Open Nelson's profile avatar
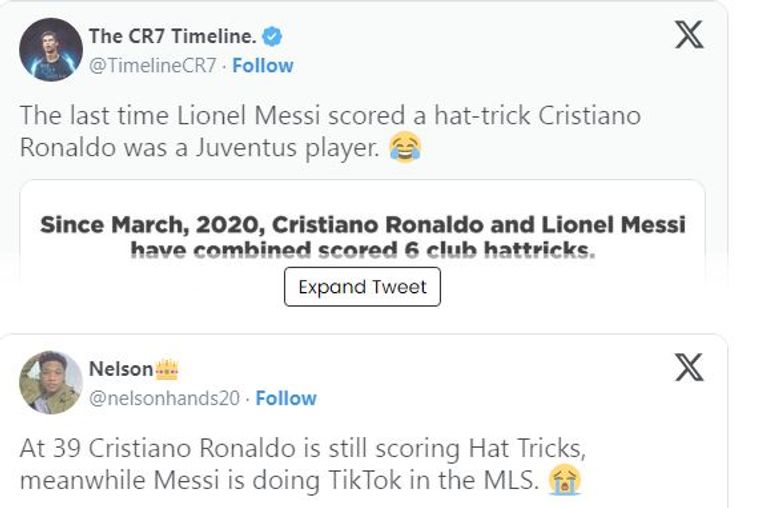The height and width of the screenshot is (508, 768). click(x=50, y=382)
